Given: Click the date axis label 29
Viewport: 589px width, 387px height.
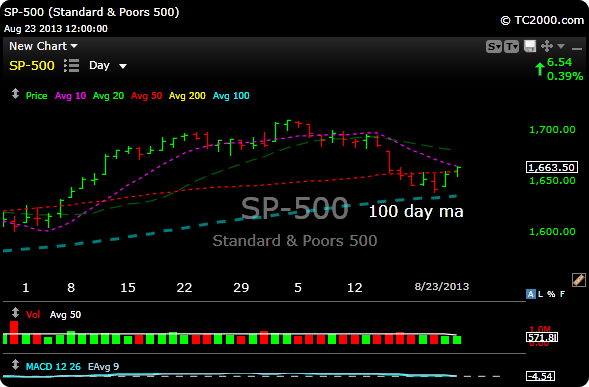Looking at the screenshot, I should pos(241,288).
